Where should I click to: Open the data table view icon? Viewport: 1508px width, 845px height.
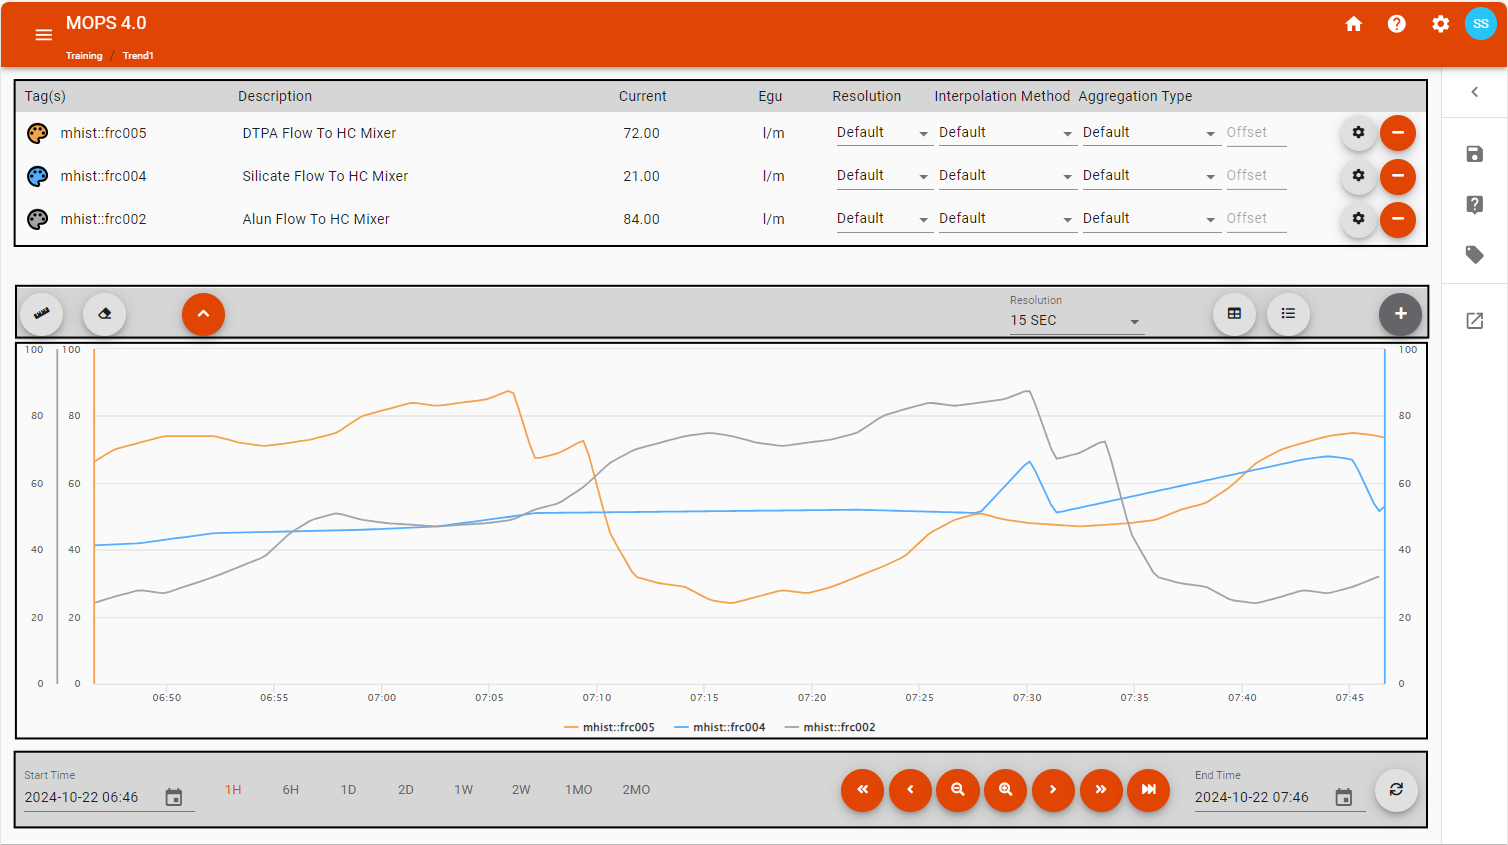[x=1234, y=314]
